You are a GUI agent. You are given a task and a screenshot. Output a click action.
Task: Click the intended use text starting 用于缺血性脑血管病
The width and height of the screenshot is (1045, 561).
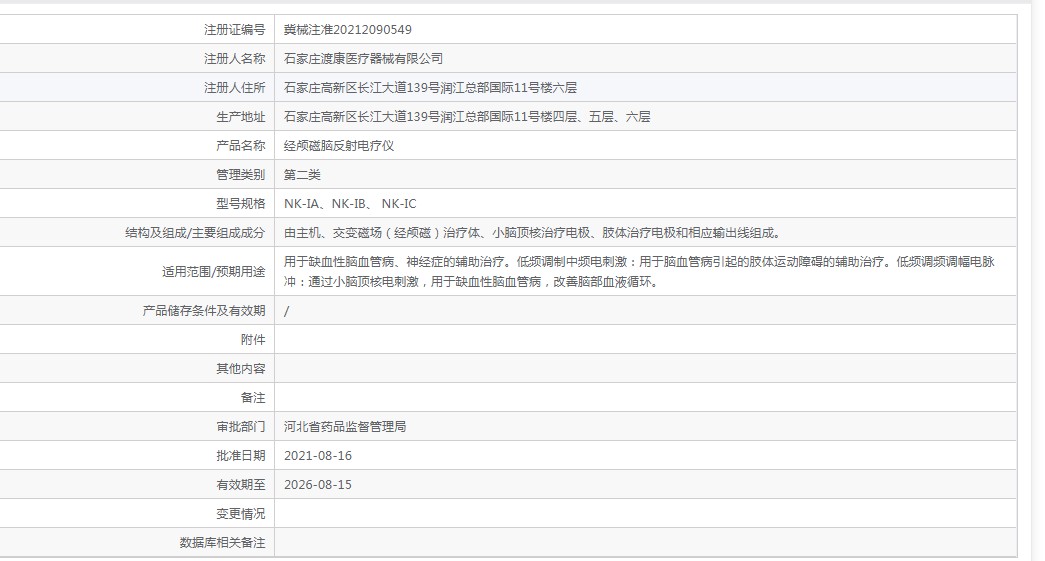pos(639,271)
